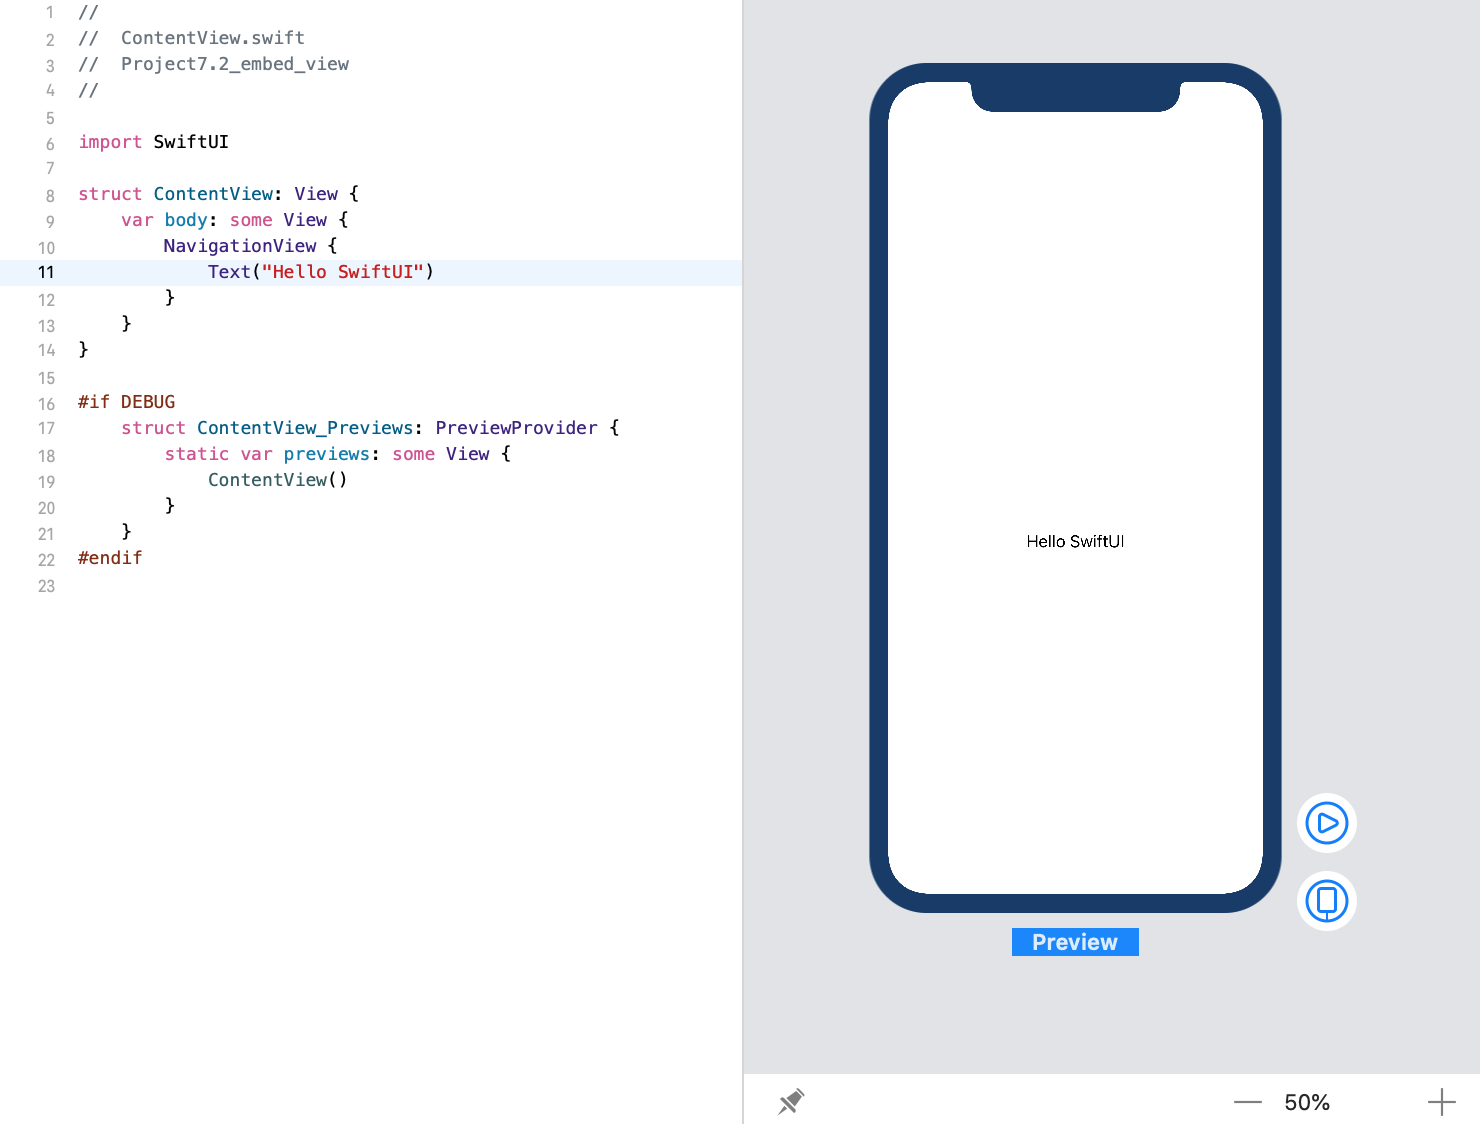1480x1124 pixels.
Task: Click line number 11 in the gutter
Action: (46, 272)
